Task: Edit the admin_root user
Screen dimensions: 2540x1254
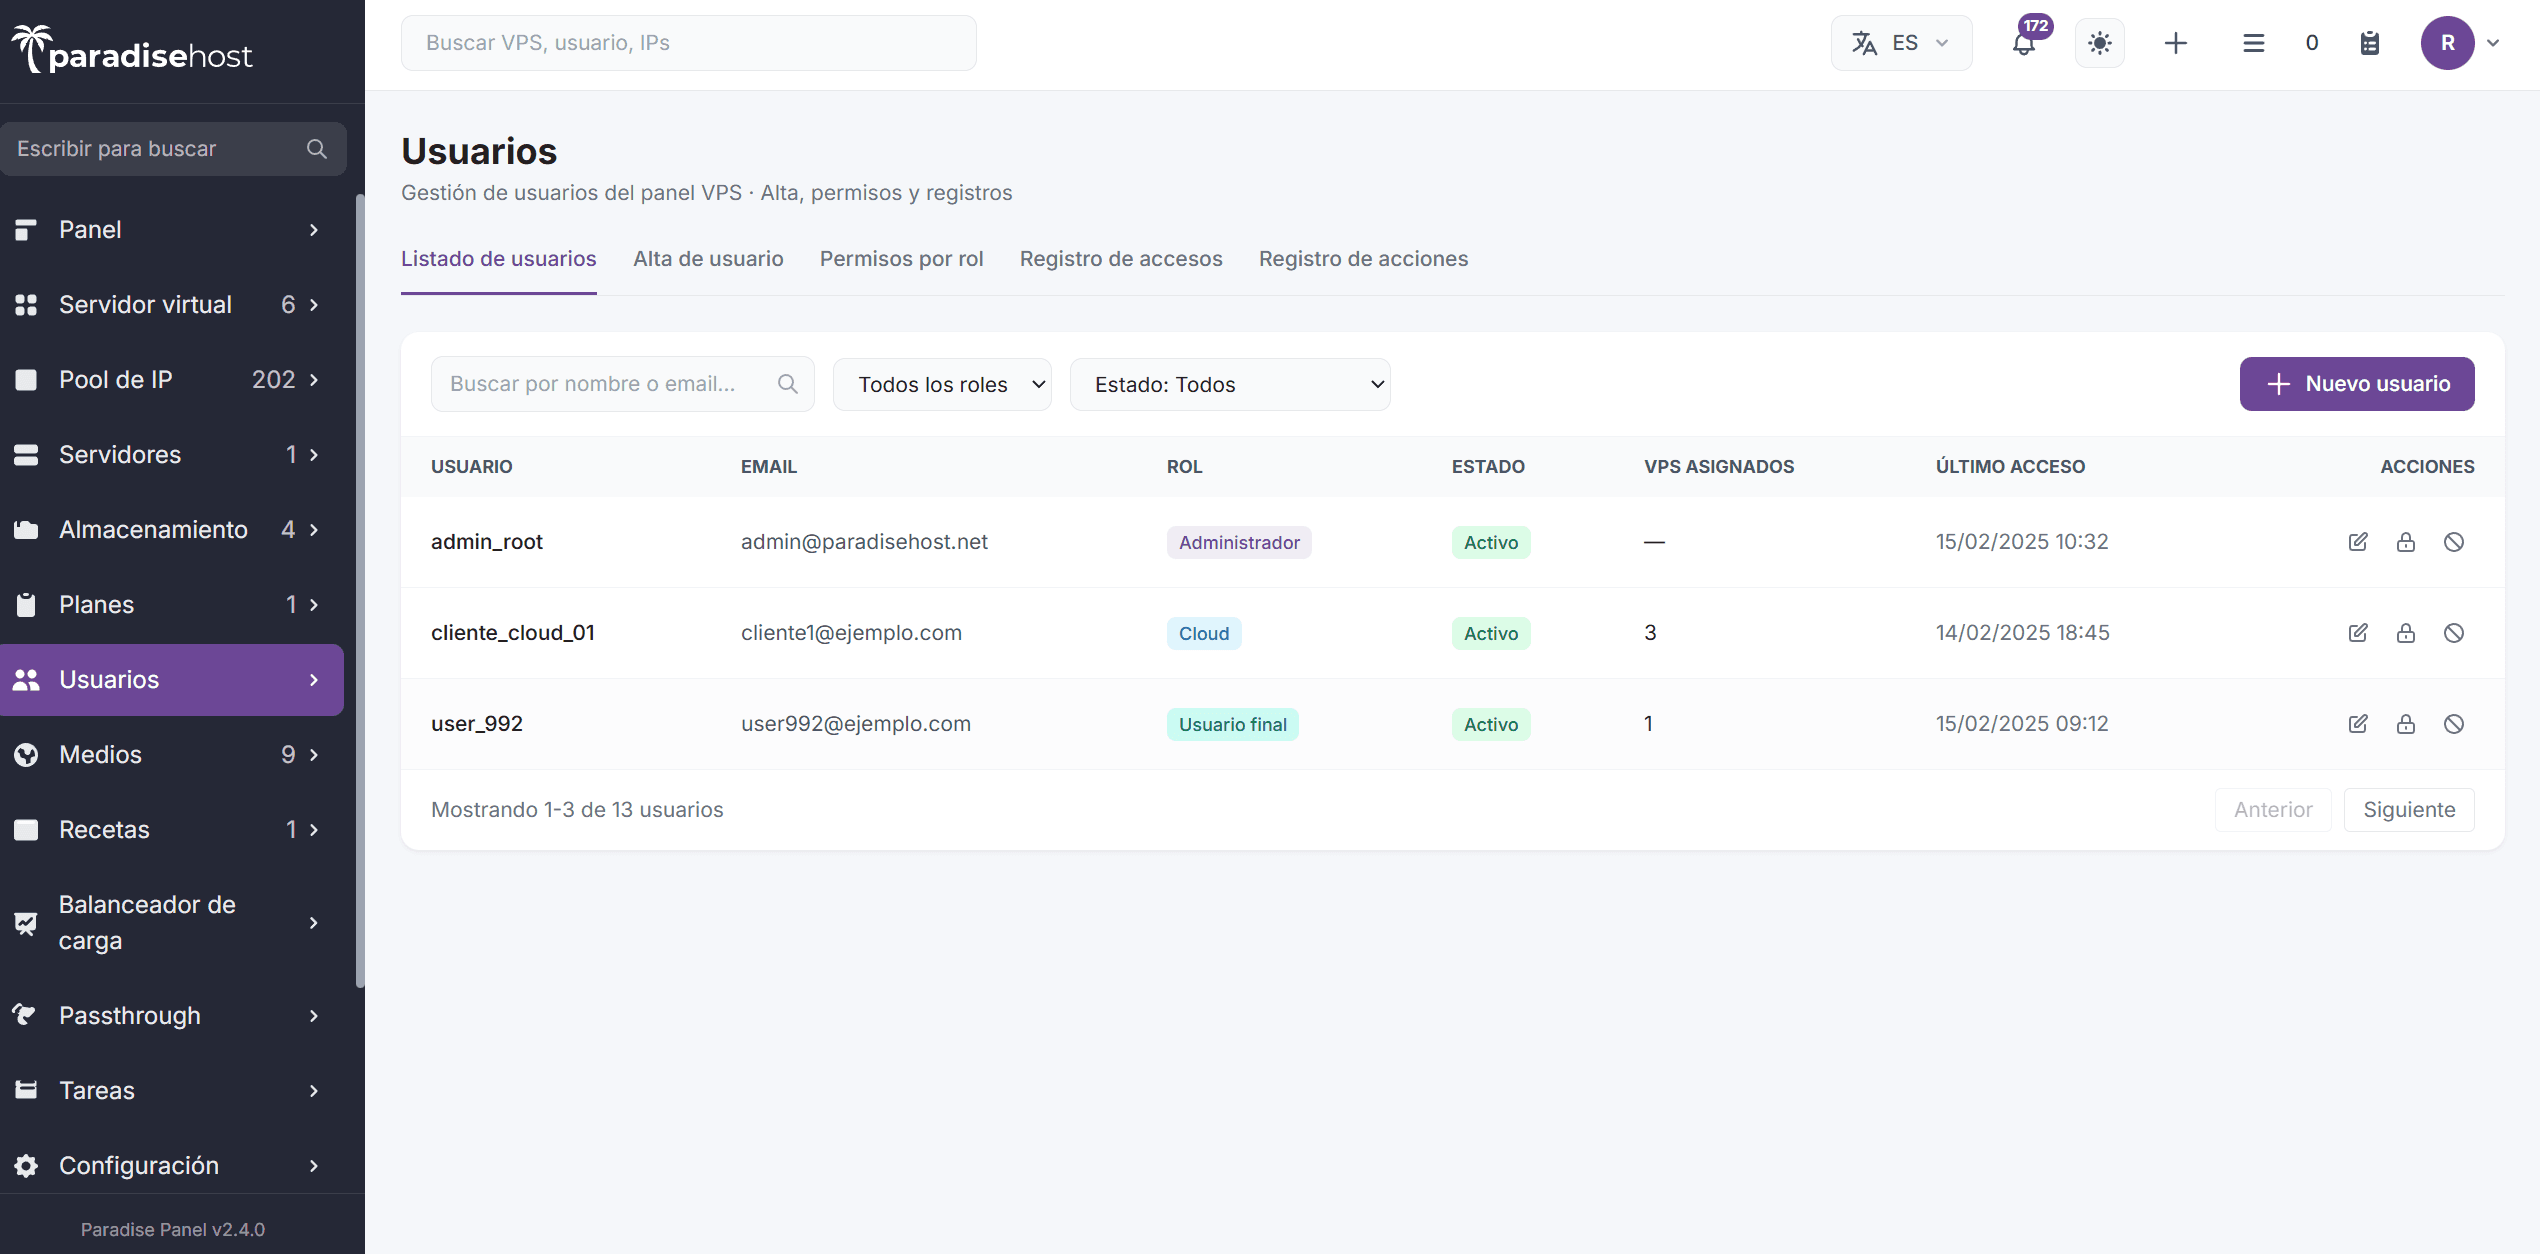Action: pos(2358,542)
